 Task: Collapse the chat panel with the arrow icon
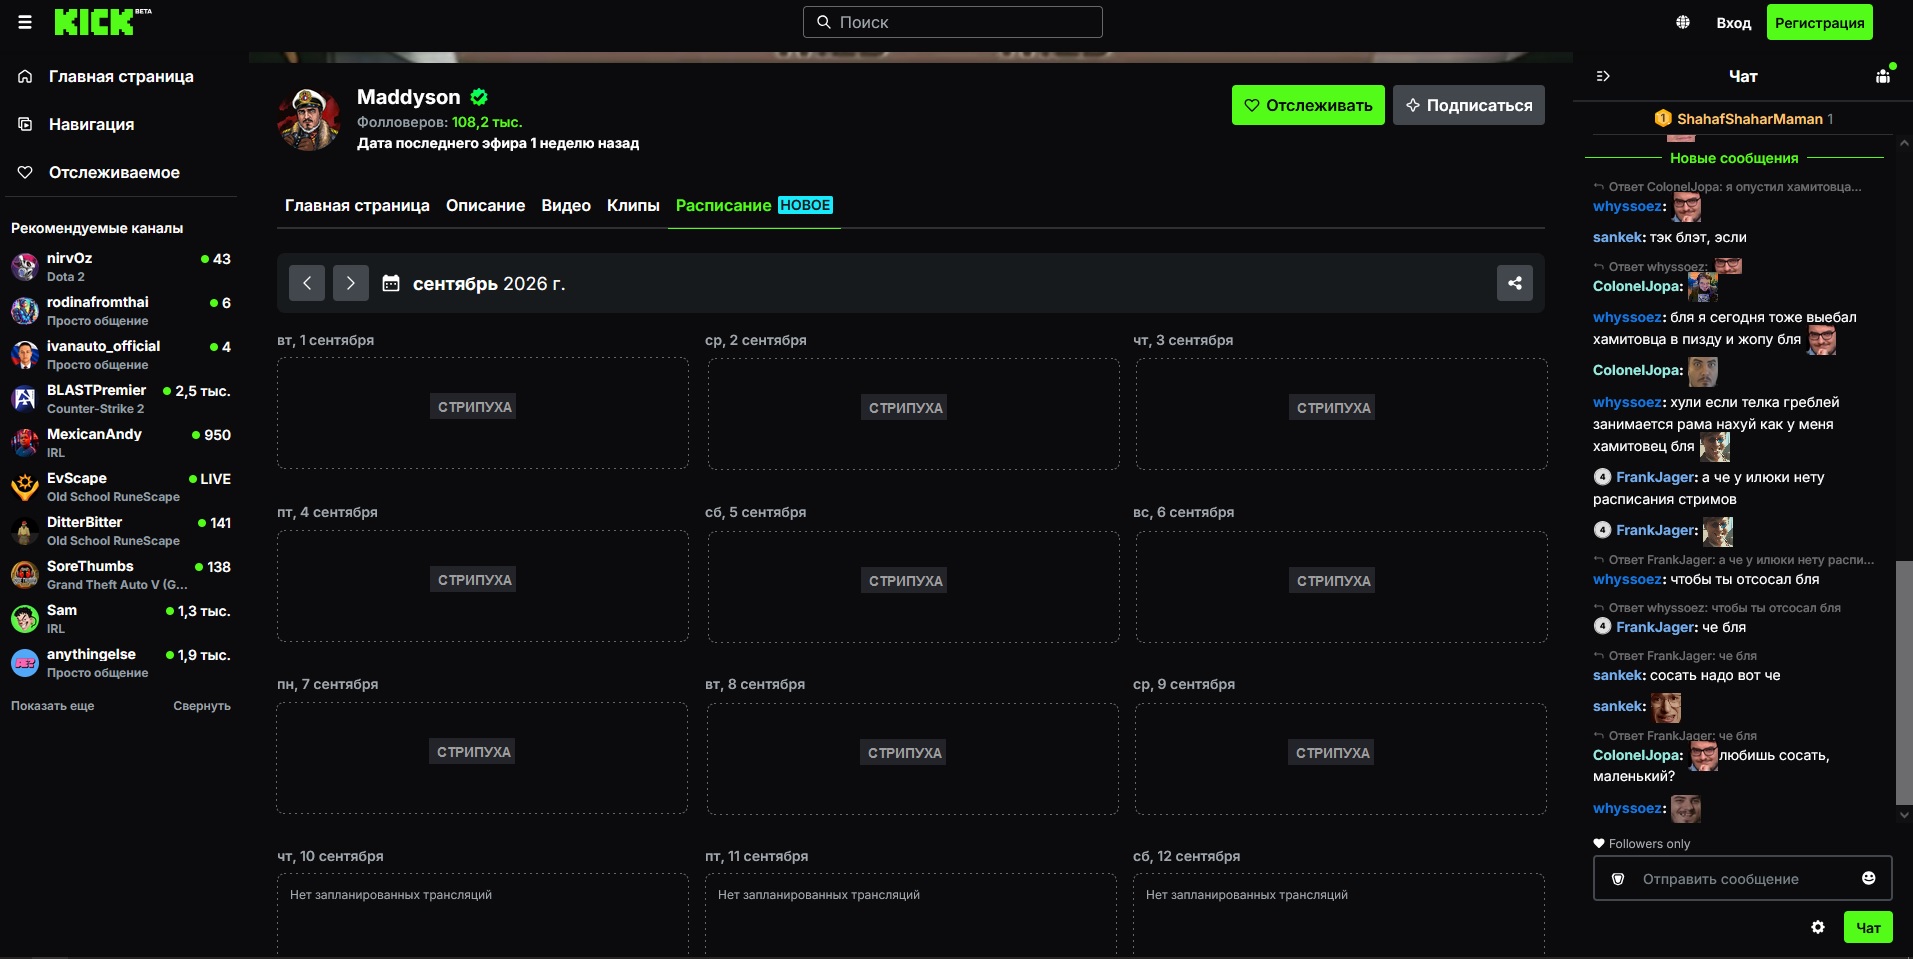tap(1603, 76)
